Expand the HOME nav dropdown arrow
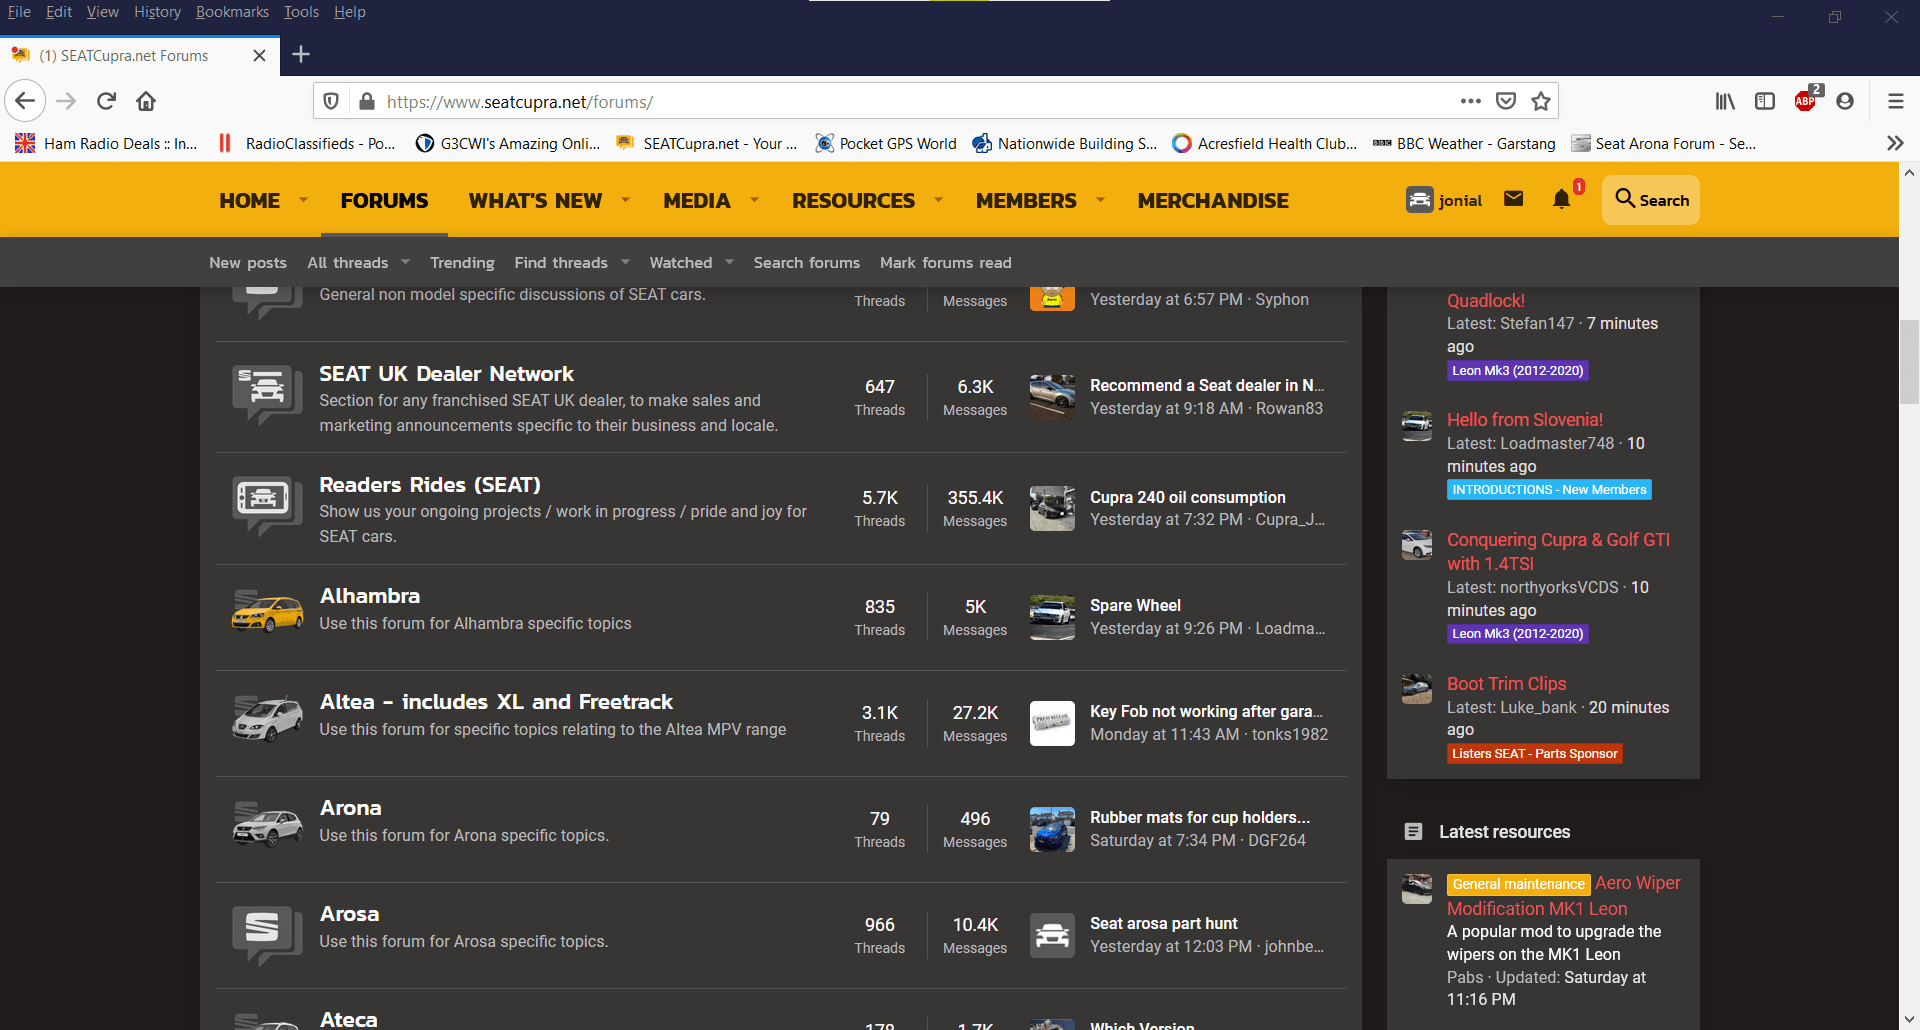This screenshot has height=1030, width=1920. 303,200
